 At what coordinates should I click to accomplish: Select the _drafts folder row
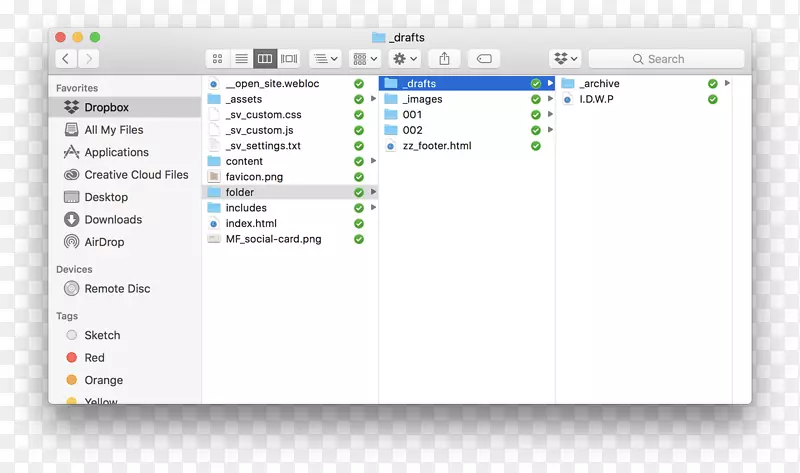467,84
